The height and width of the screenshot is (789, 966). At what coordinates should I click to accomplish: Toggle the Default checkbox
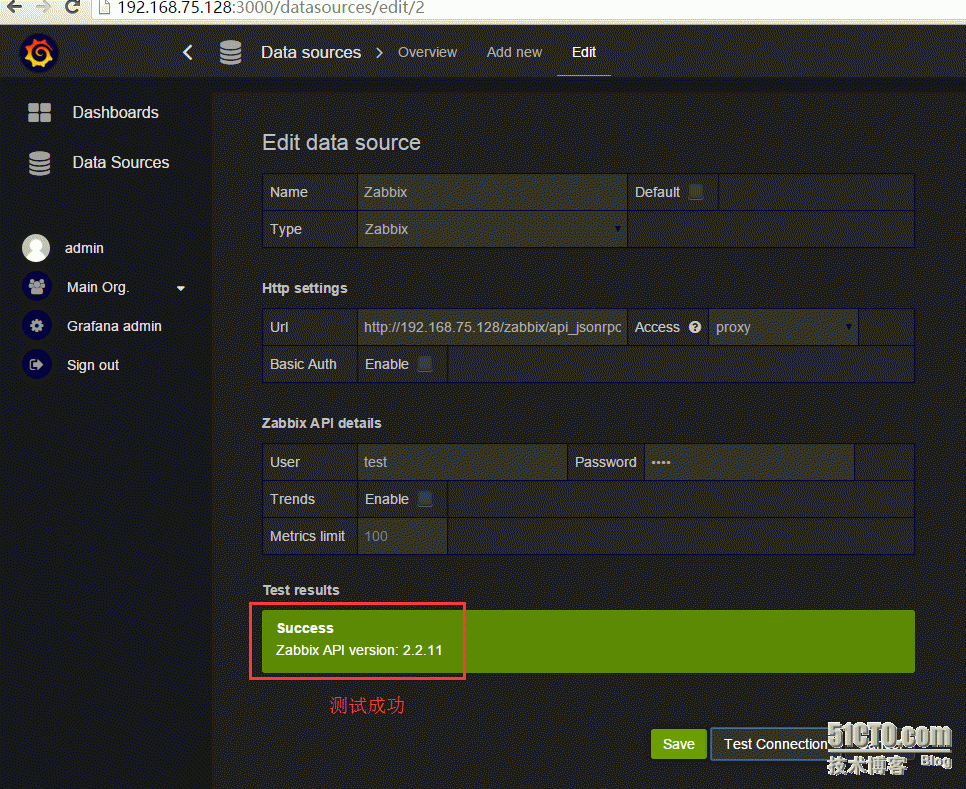[x=696, y=192]
